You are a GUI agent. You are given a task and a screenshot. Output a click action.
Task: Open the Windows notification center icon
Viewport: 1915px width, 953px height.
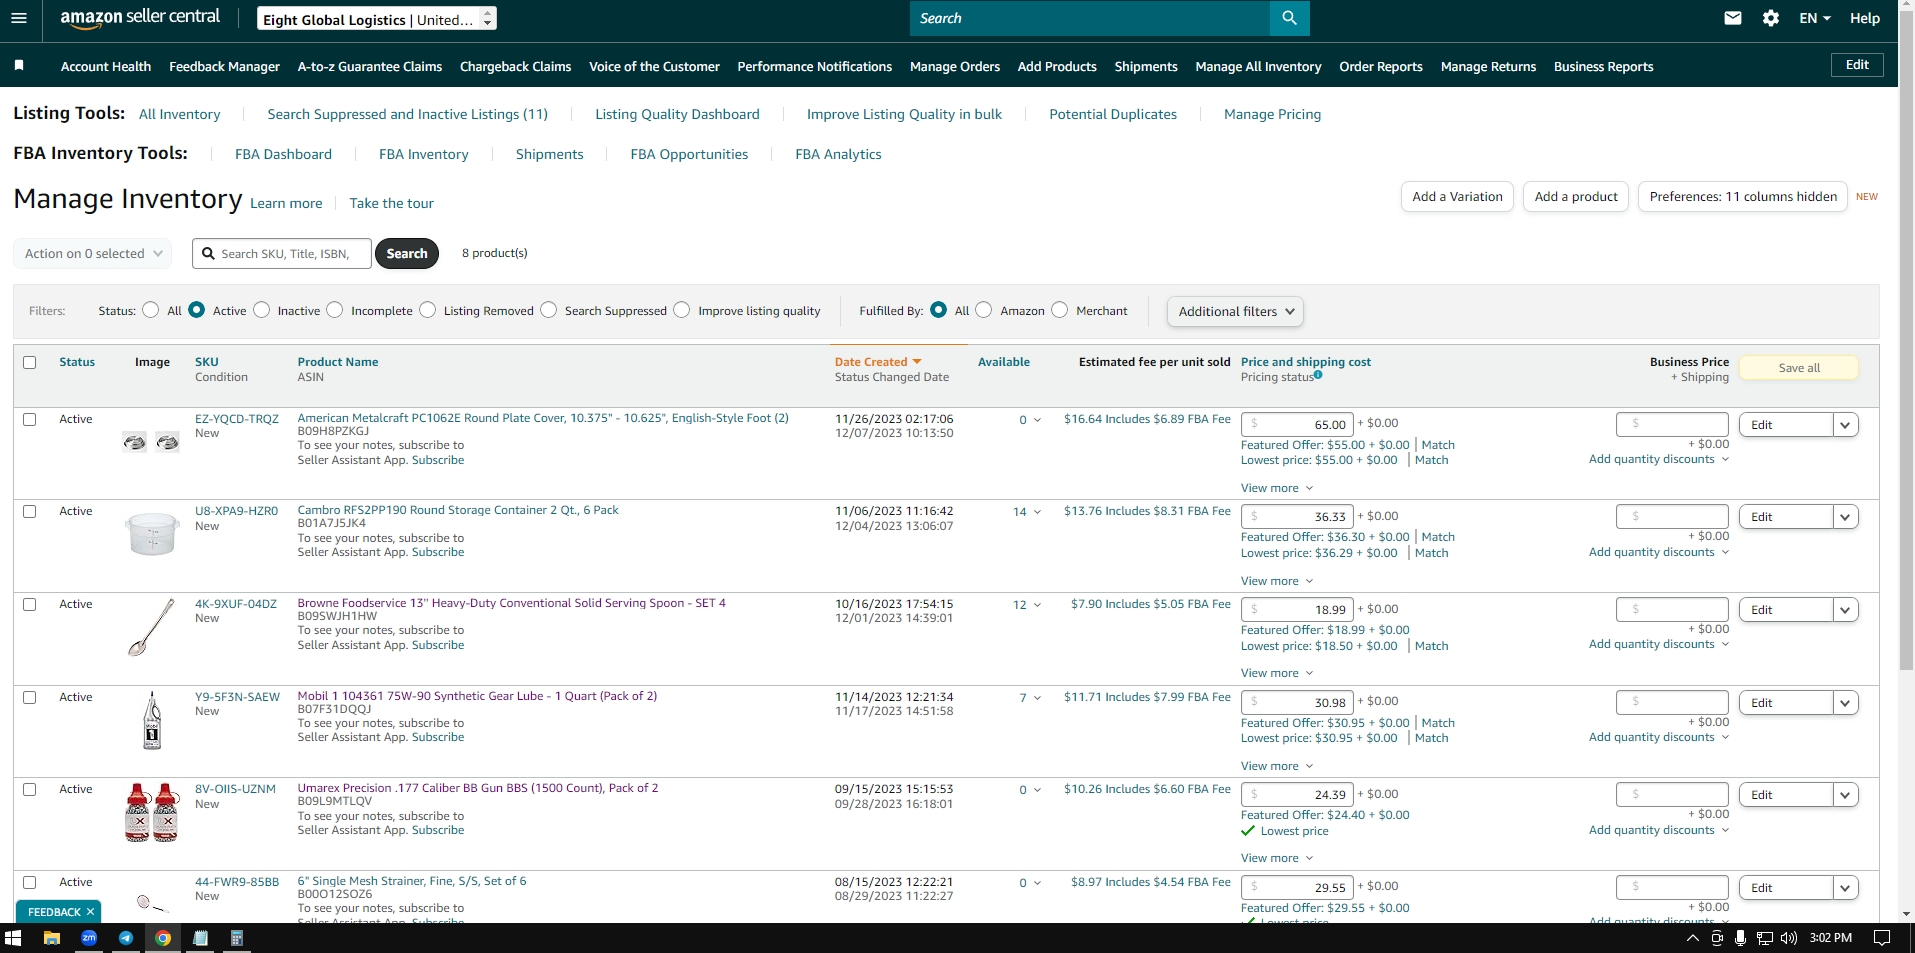click(1881, 938)
